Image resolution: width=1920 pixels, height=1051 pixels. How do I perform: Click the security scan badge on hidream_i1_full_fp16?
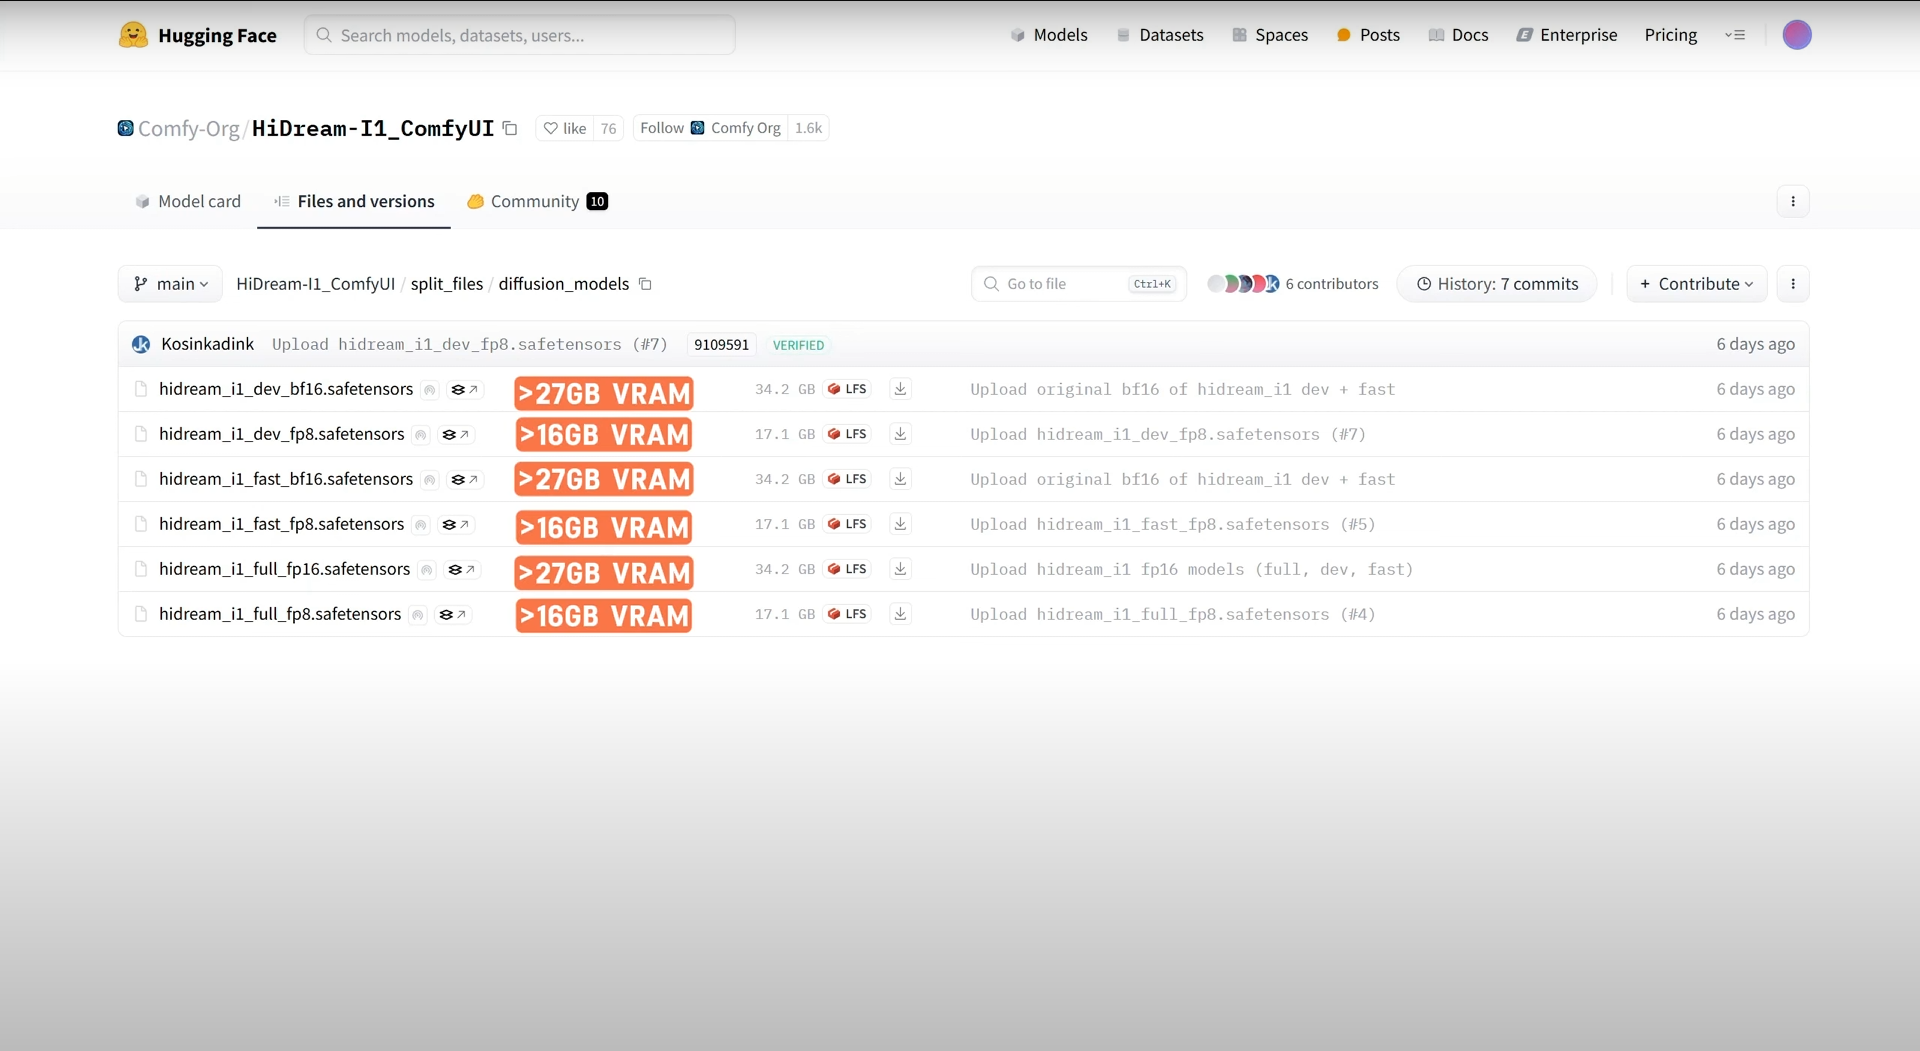point(427,570)
